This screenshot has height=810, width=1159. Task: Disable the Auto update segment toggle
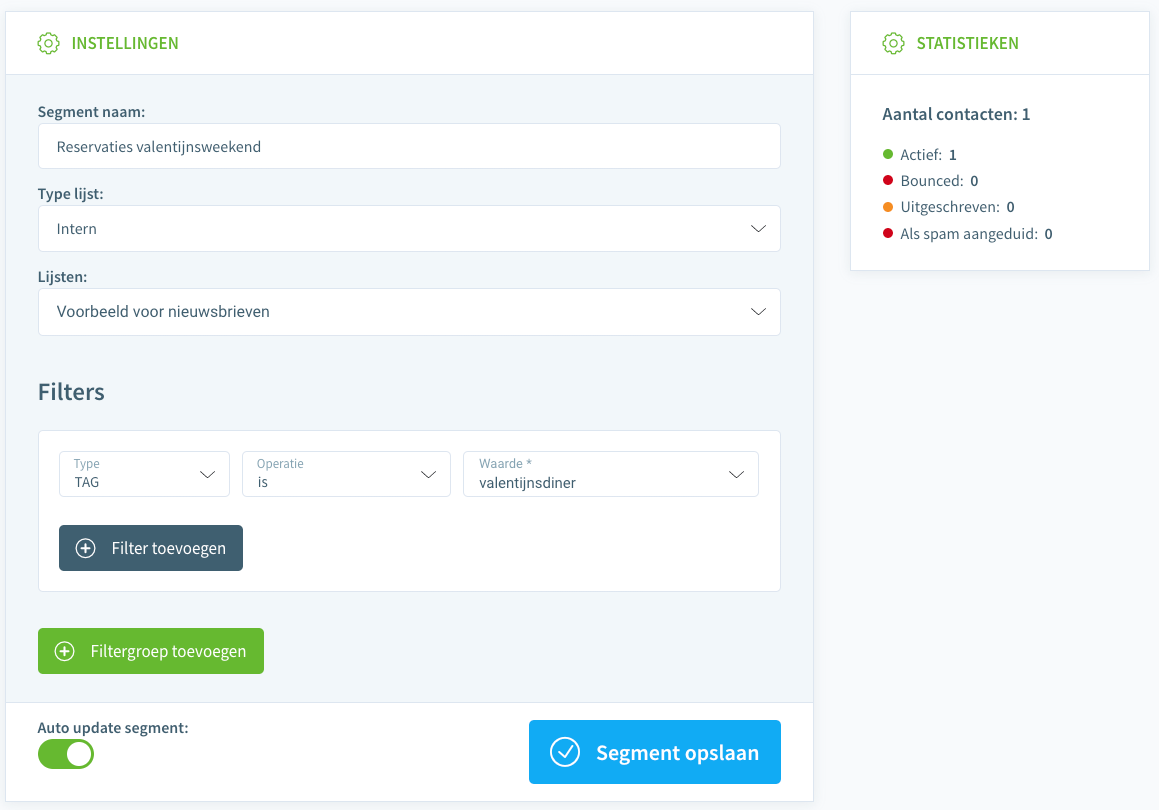(x=66, y=754)
